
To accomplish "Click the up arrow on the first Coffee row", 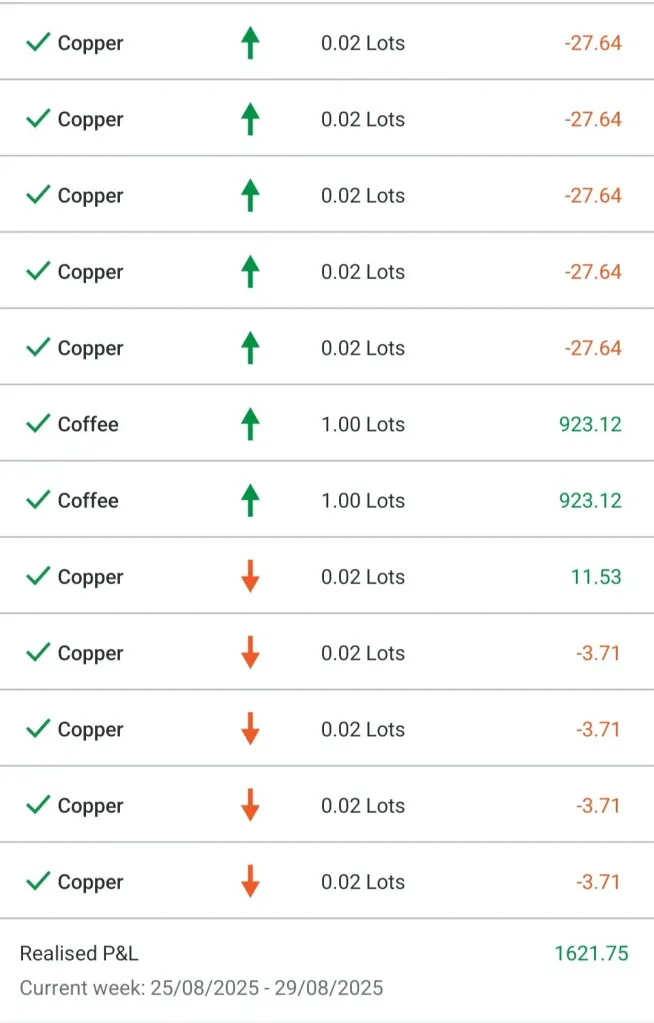I will tap(250, 424).
